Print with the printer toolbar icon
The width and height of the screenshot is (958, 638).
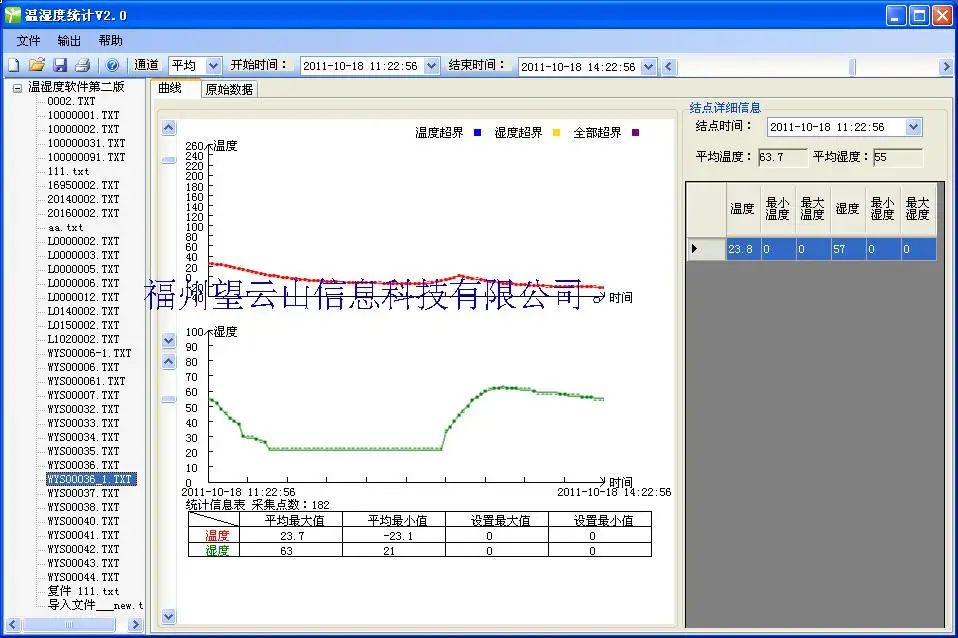(82, 65)
